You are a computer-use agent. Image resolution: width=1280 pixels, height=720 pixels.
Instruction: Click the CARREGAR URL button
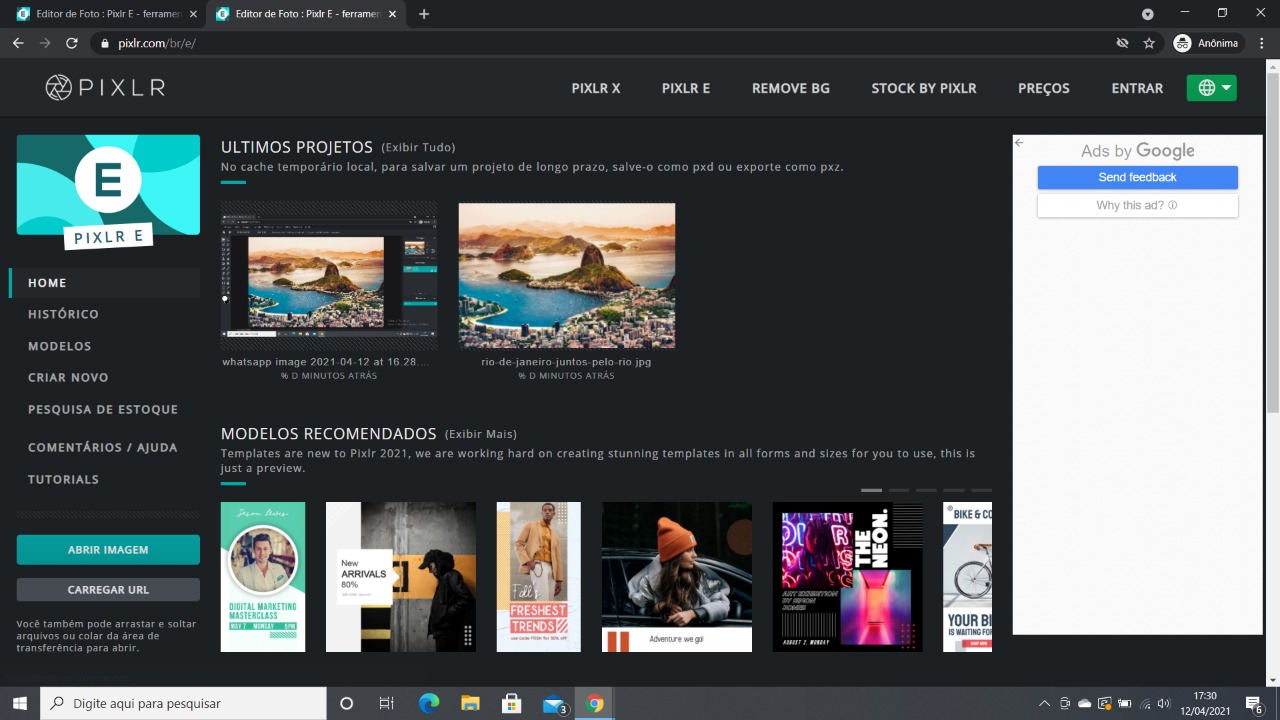click(108, 590)
